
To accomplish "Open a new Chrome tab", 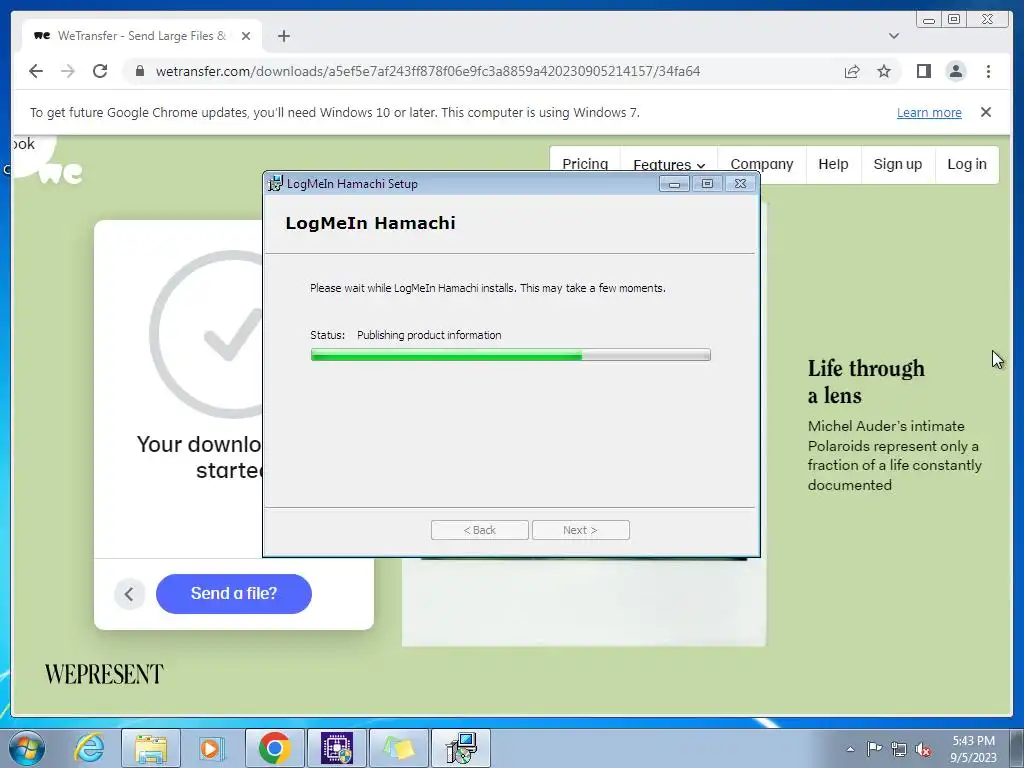I will (x=283, y=36).
